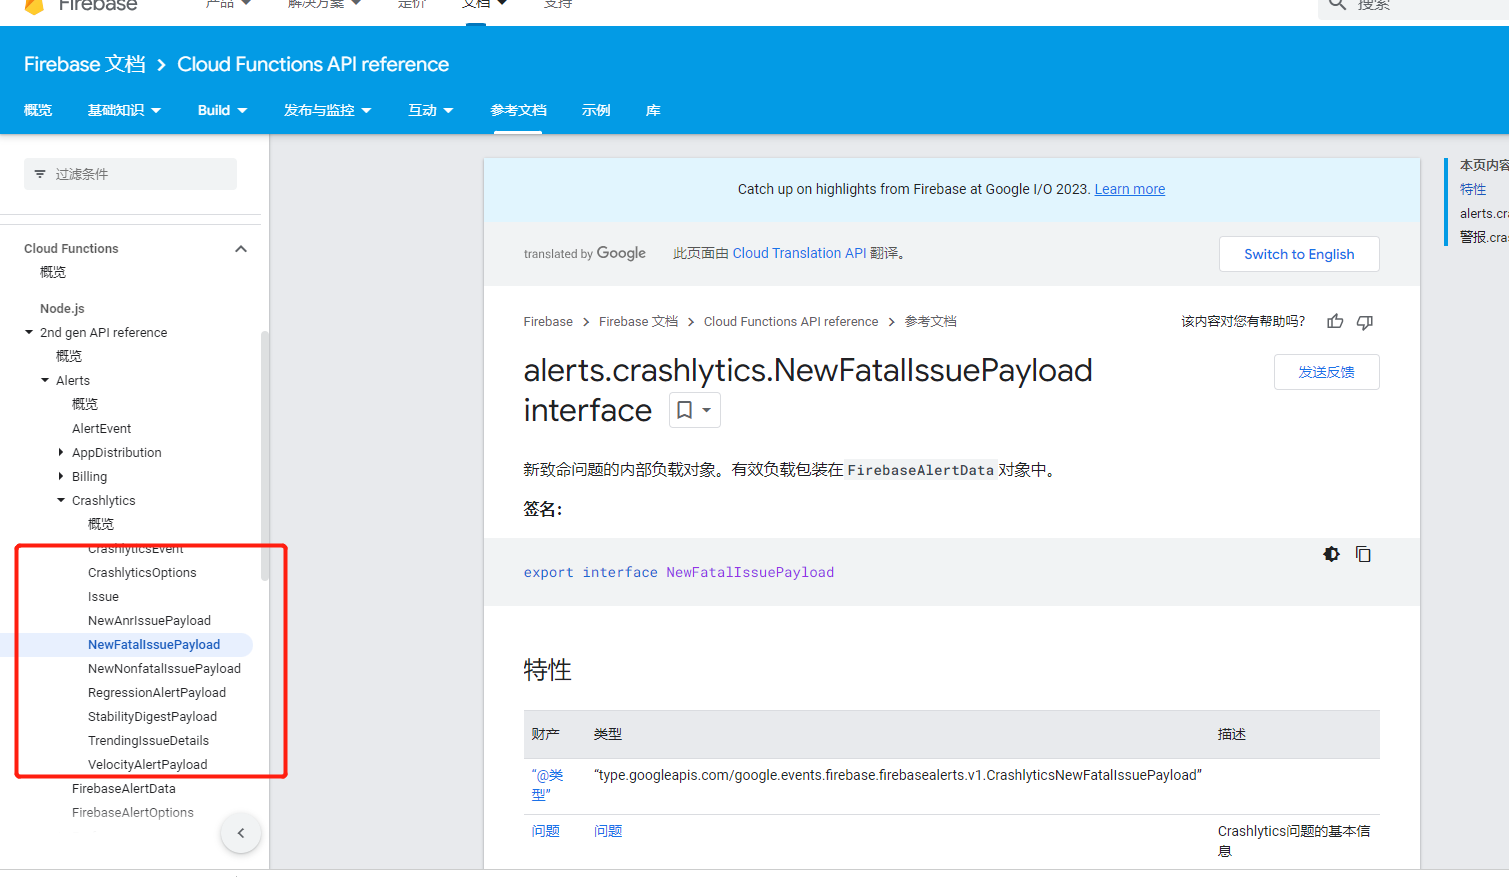Open the Learn more link in banner
This screenshot has height=877, width=1509.
1130,189
